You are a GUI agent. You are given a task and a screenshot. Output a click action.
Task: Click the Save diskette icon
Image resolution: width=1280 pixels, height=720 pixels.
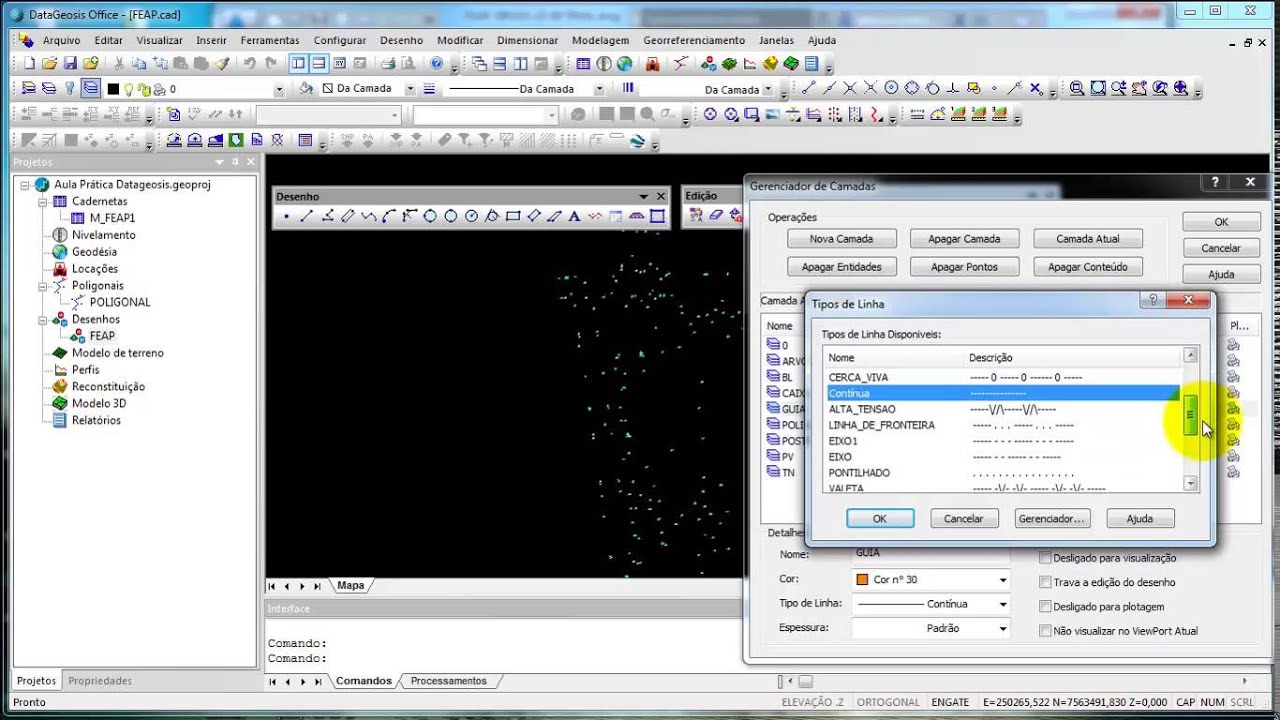[x=70, y=63]
